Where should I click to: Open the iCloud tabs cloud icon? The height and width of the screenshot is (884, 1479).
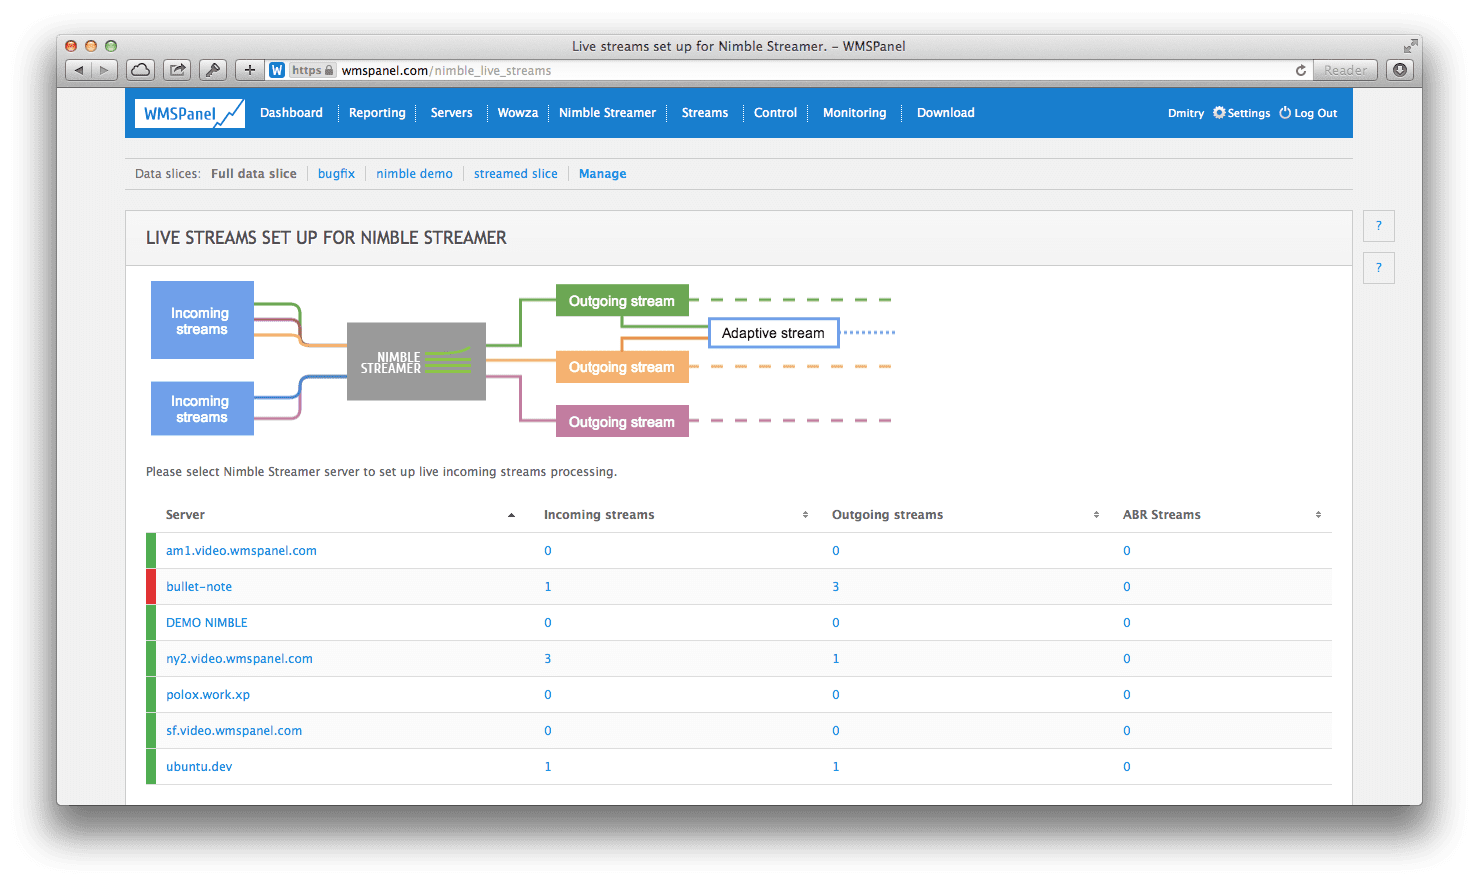pyautogui.click(x=141, y=70)
